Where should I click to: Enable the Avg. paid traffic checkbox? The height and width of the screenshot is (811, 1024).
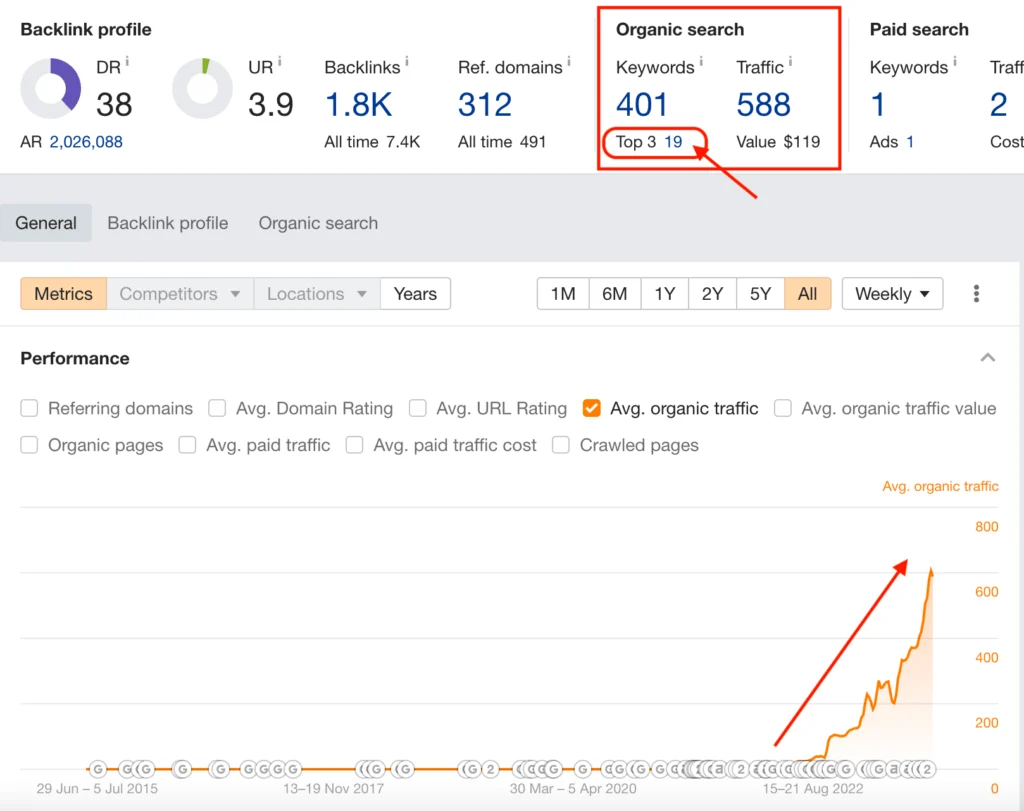coord(187,445)
